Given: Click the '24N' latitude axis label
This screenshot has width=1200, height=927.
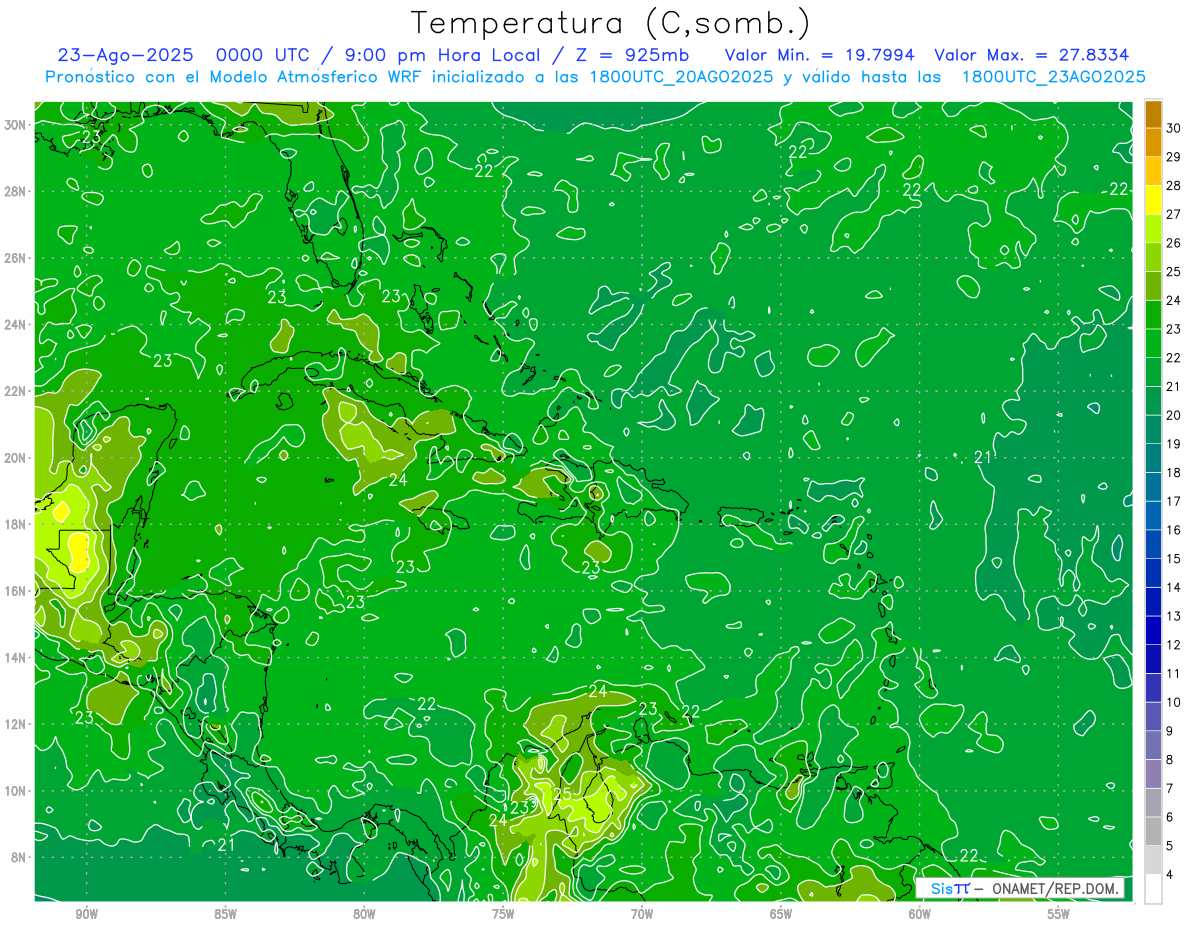Looking at the screenshot, I should click(15, 324).
